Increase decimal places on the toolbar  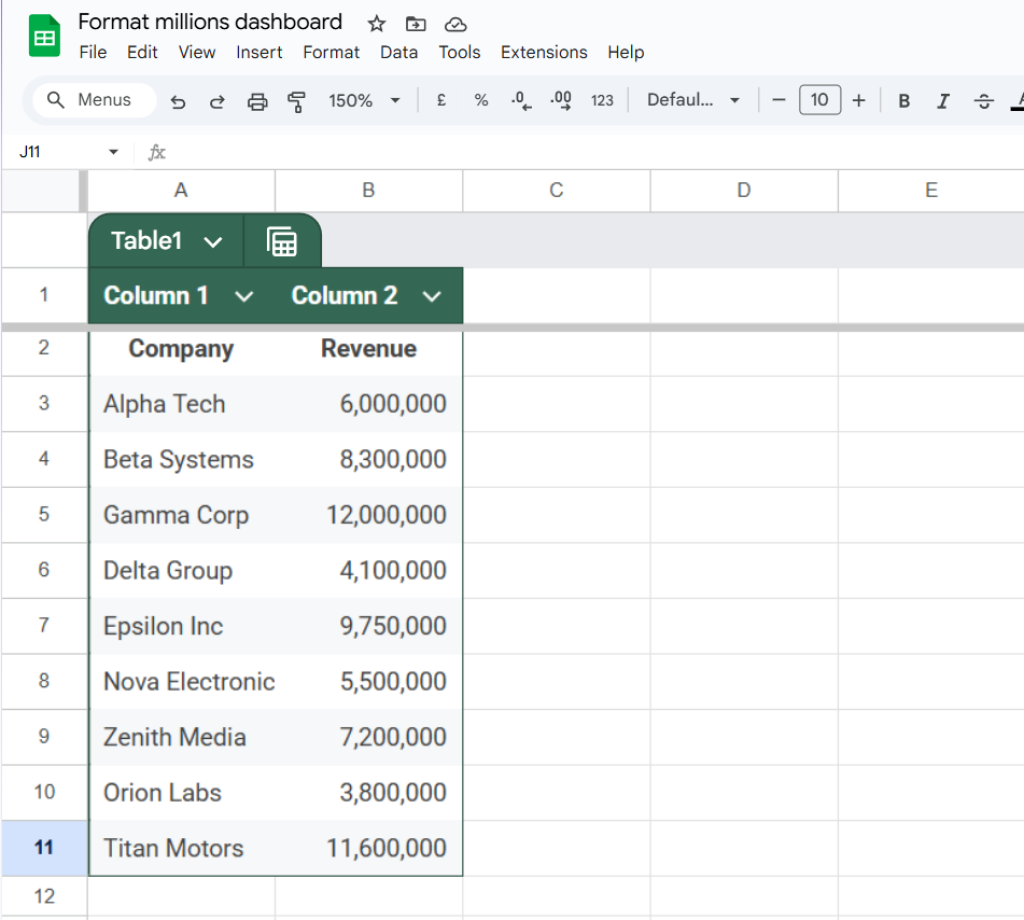(559, 100)
